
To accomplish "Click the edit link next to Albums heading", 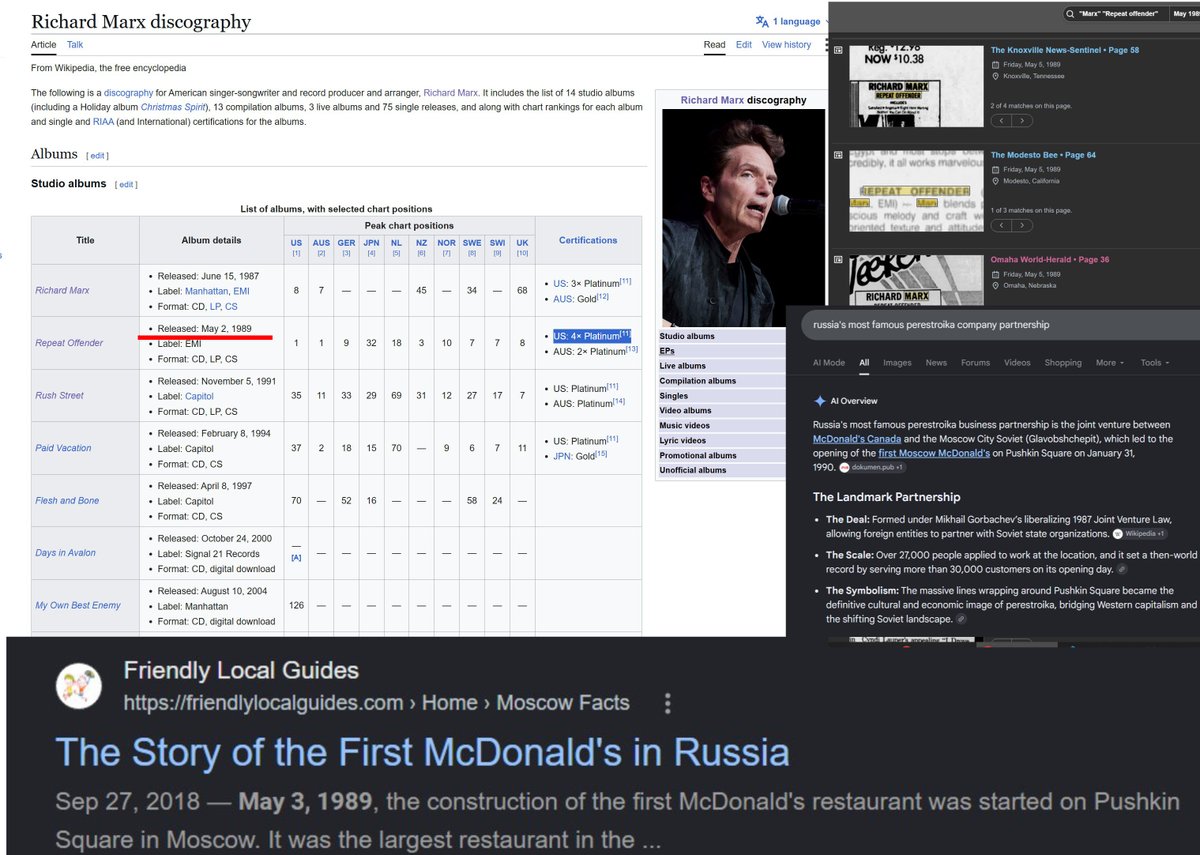I will (x=97, y=156).
